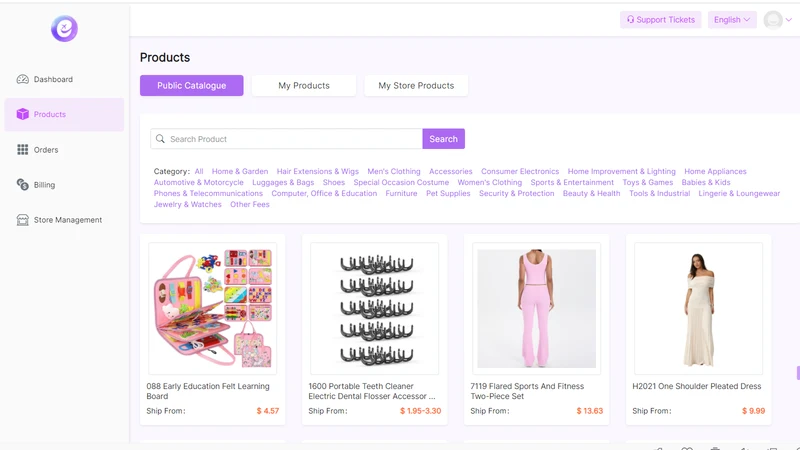Click the Store Management shop icon
This screenshot has width=800, height=450.
[22, 220]
